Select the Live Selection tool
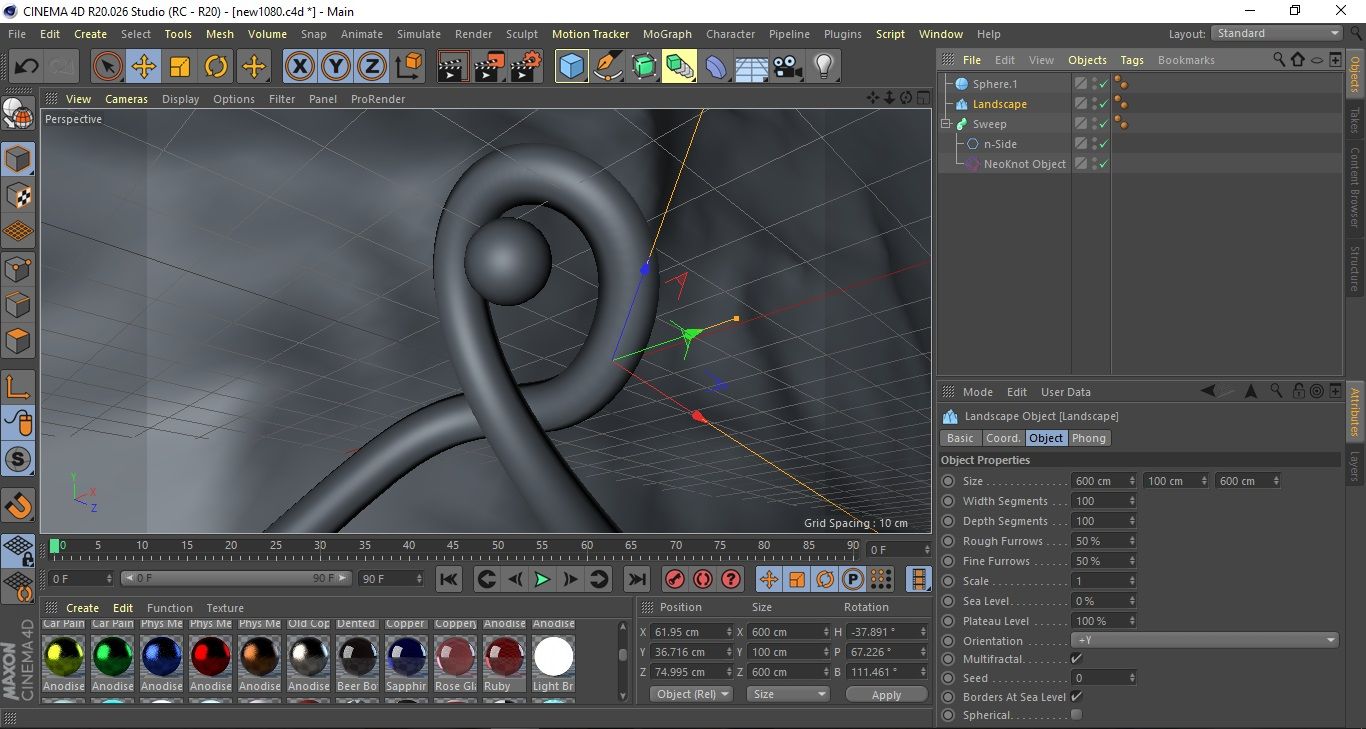 click(108, 67)
